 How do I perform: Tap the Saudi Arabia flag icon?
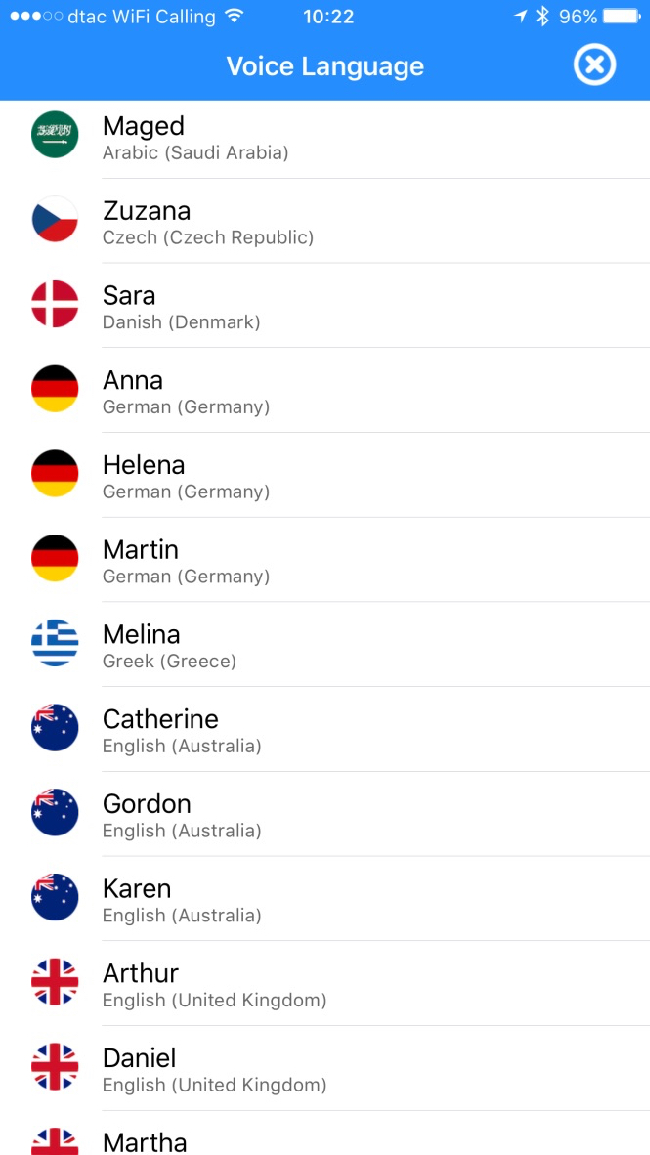click(x=55, y=133)
